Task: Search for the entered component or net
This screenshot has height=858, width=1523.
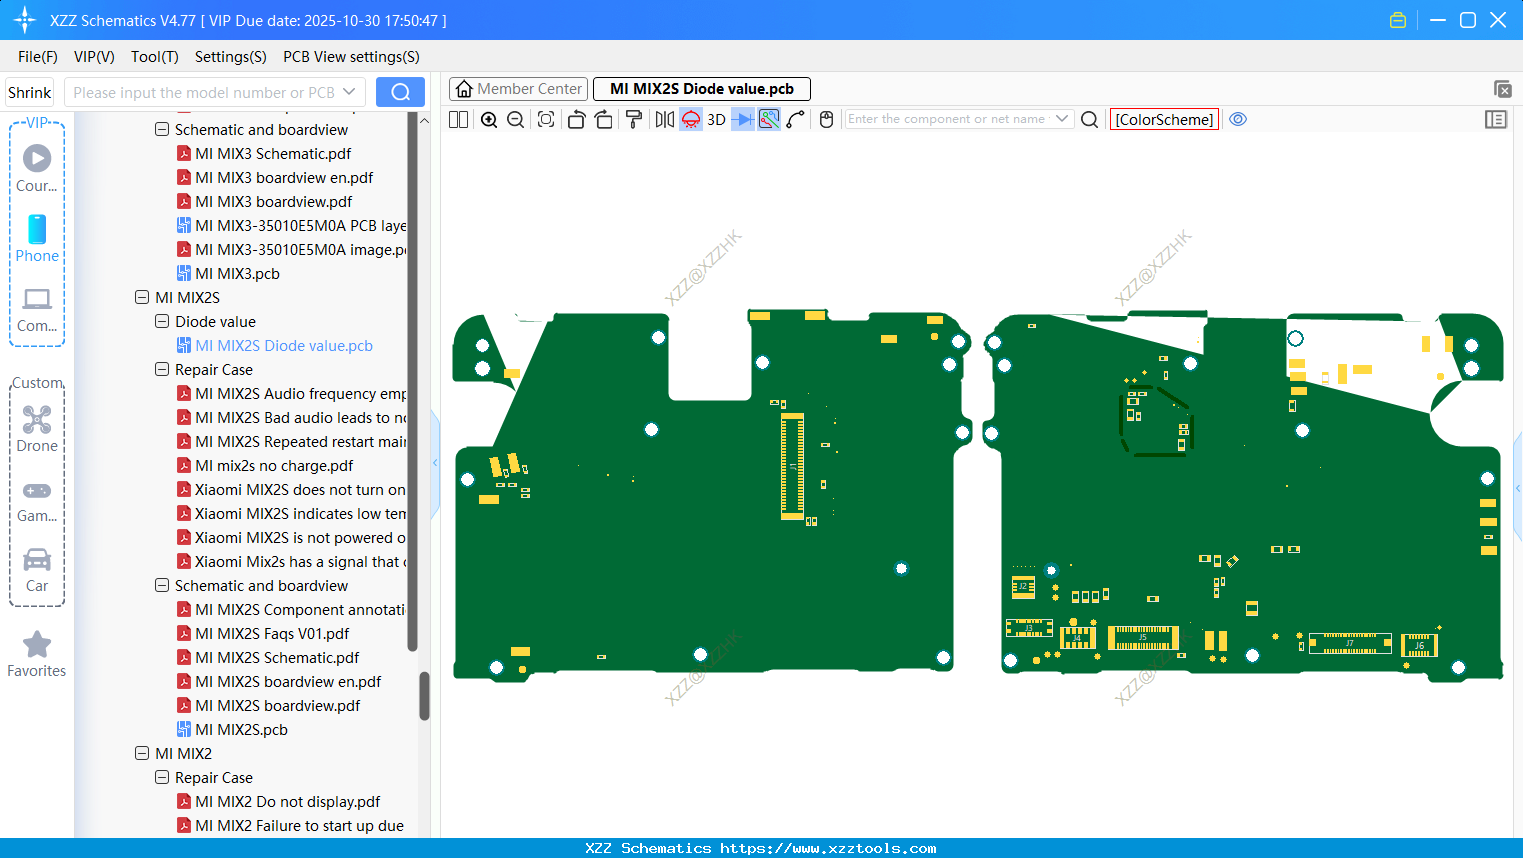Action: click(x=1090, y=120)
